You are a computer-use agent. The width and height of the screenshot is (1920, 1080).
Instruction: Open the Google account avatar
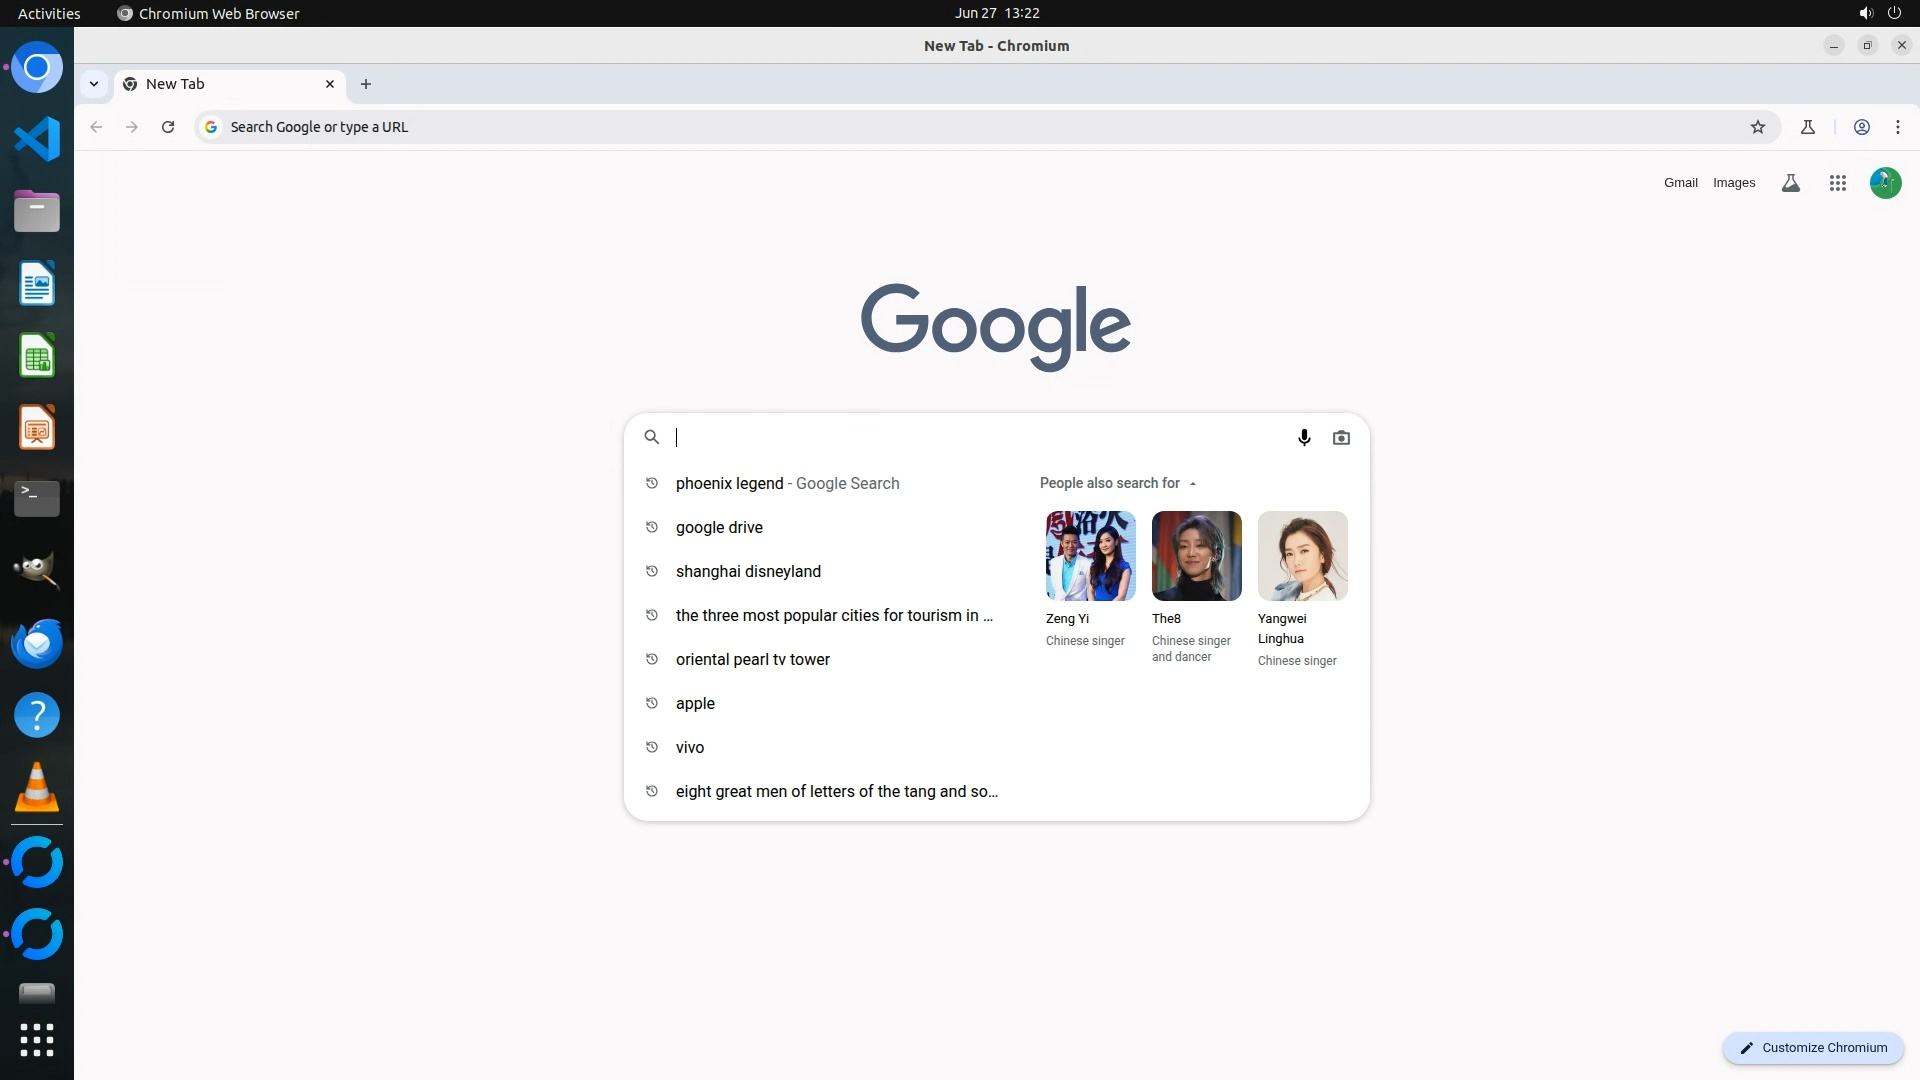(x=1885, y=183)
